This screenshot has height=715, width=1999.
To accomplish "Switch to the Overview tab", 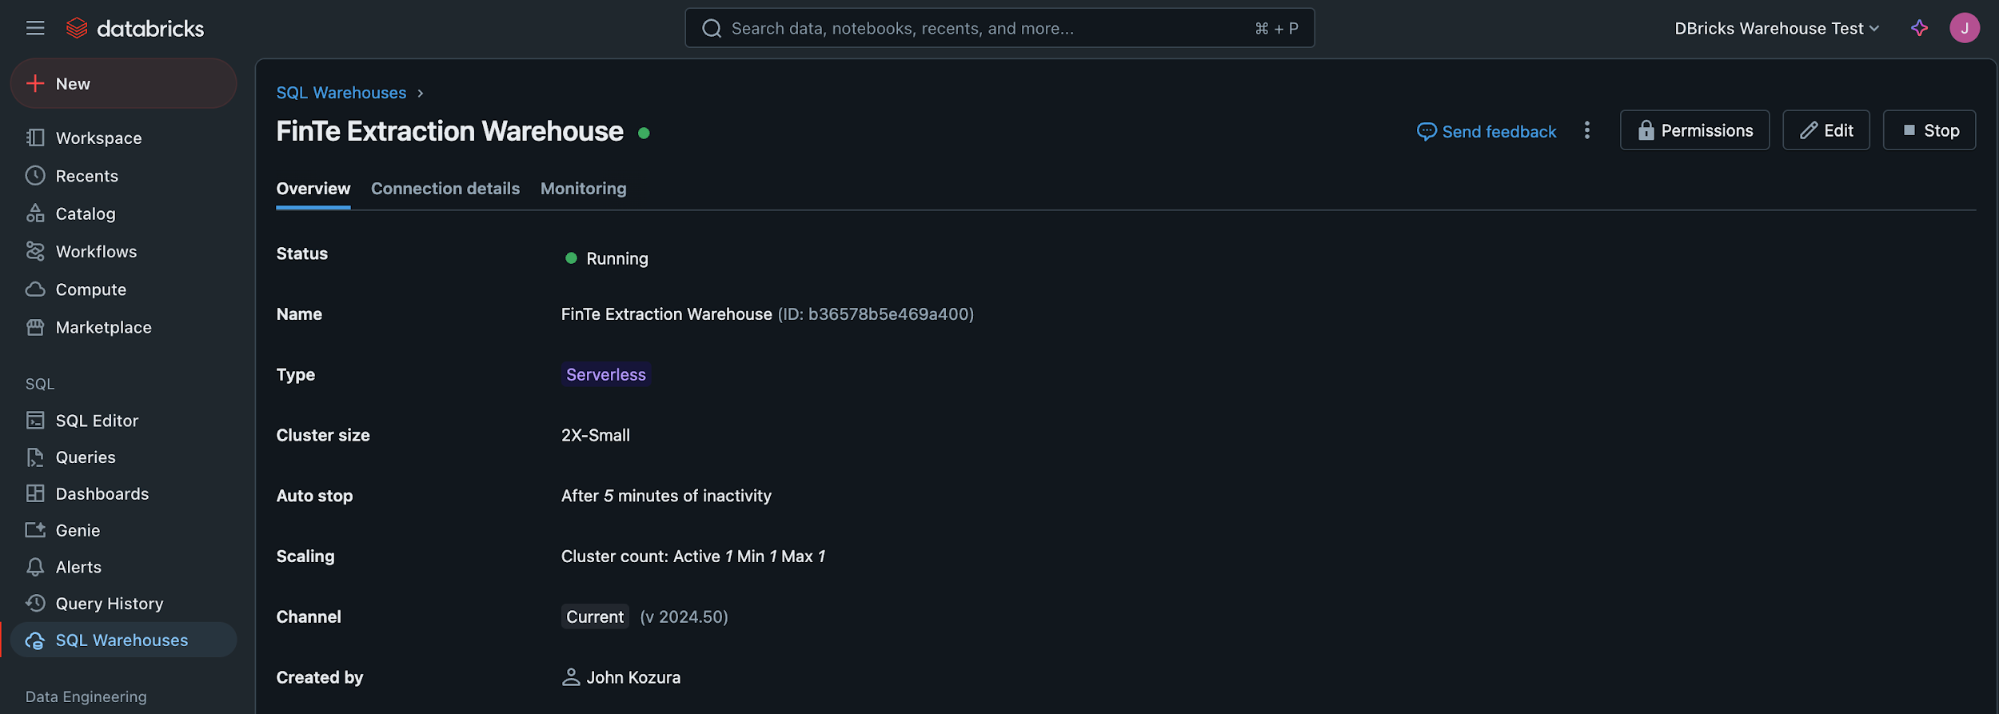I will click(x=313, y=188).
